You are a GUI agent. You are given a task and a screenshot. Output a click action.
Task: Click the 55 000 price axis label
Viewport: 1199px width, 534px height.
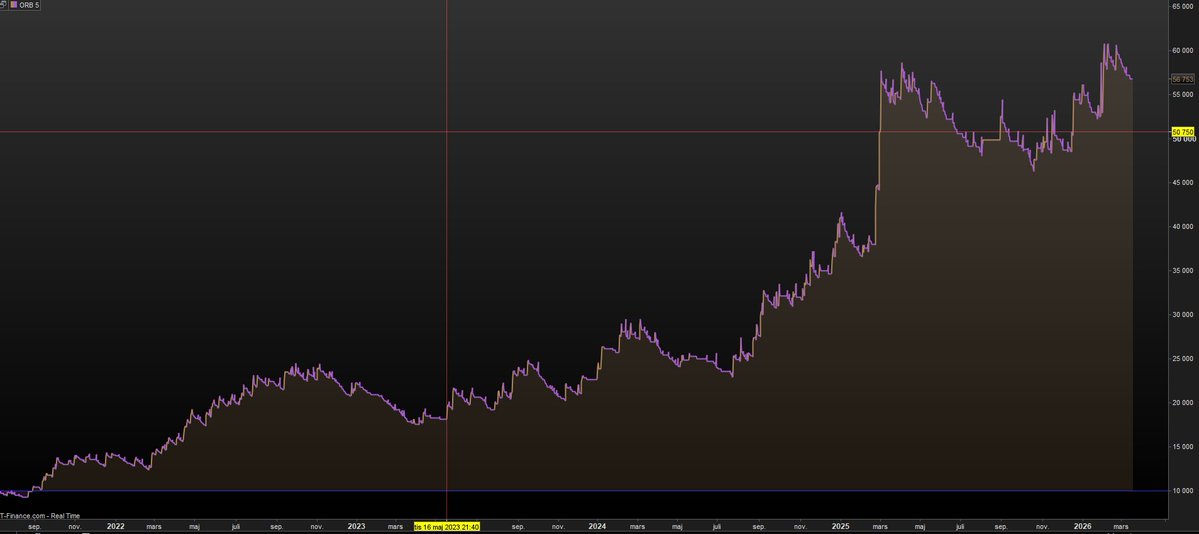click(x=1183, y=95)
